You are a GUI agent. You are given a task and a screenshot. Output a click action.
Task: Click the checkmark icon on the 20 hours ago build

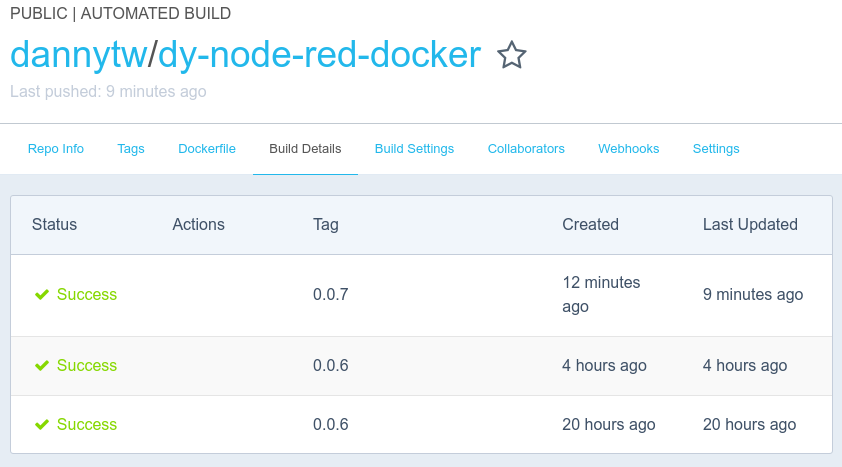click(42, 425)
